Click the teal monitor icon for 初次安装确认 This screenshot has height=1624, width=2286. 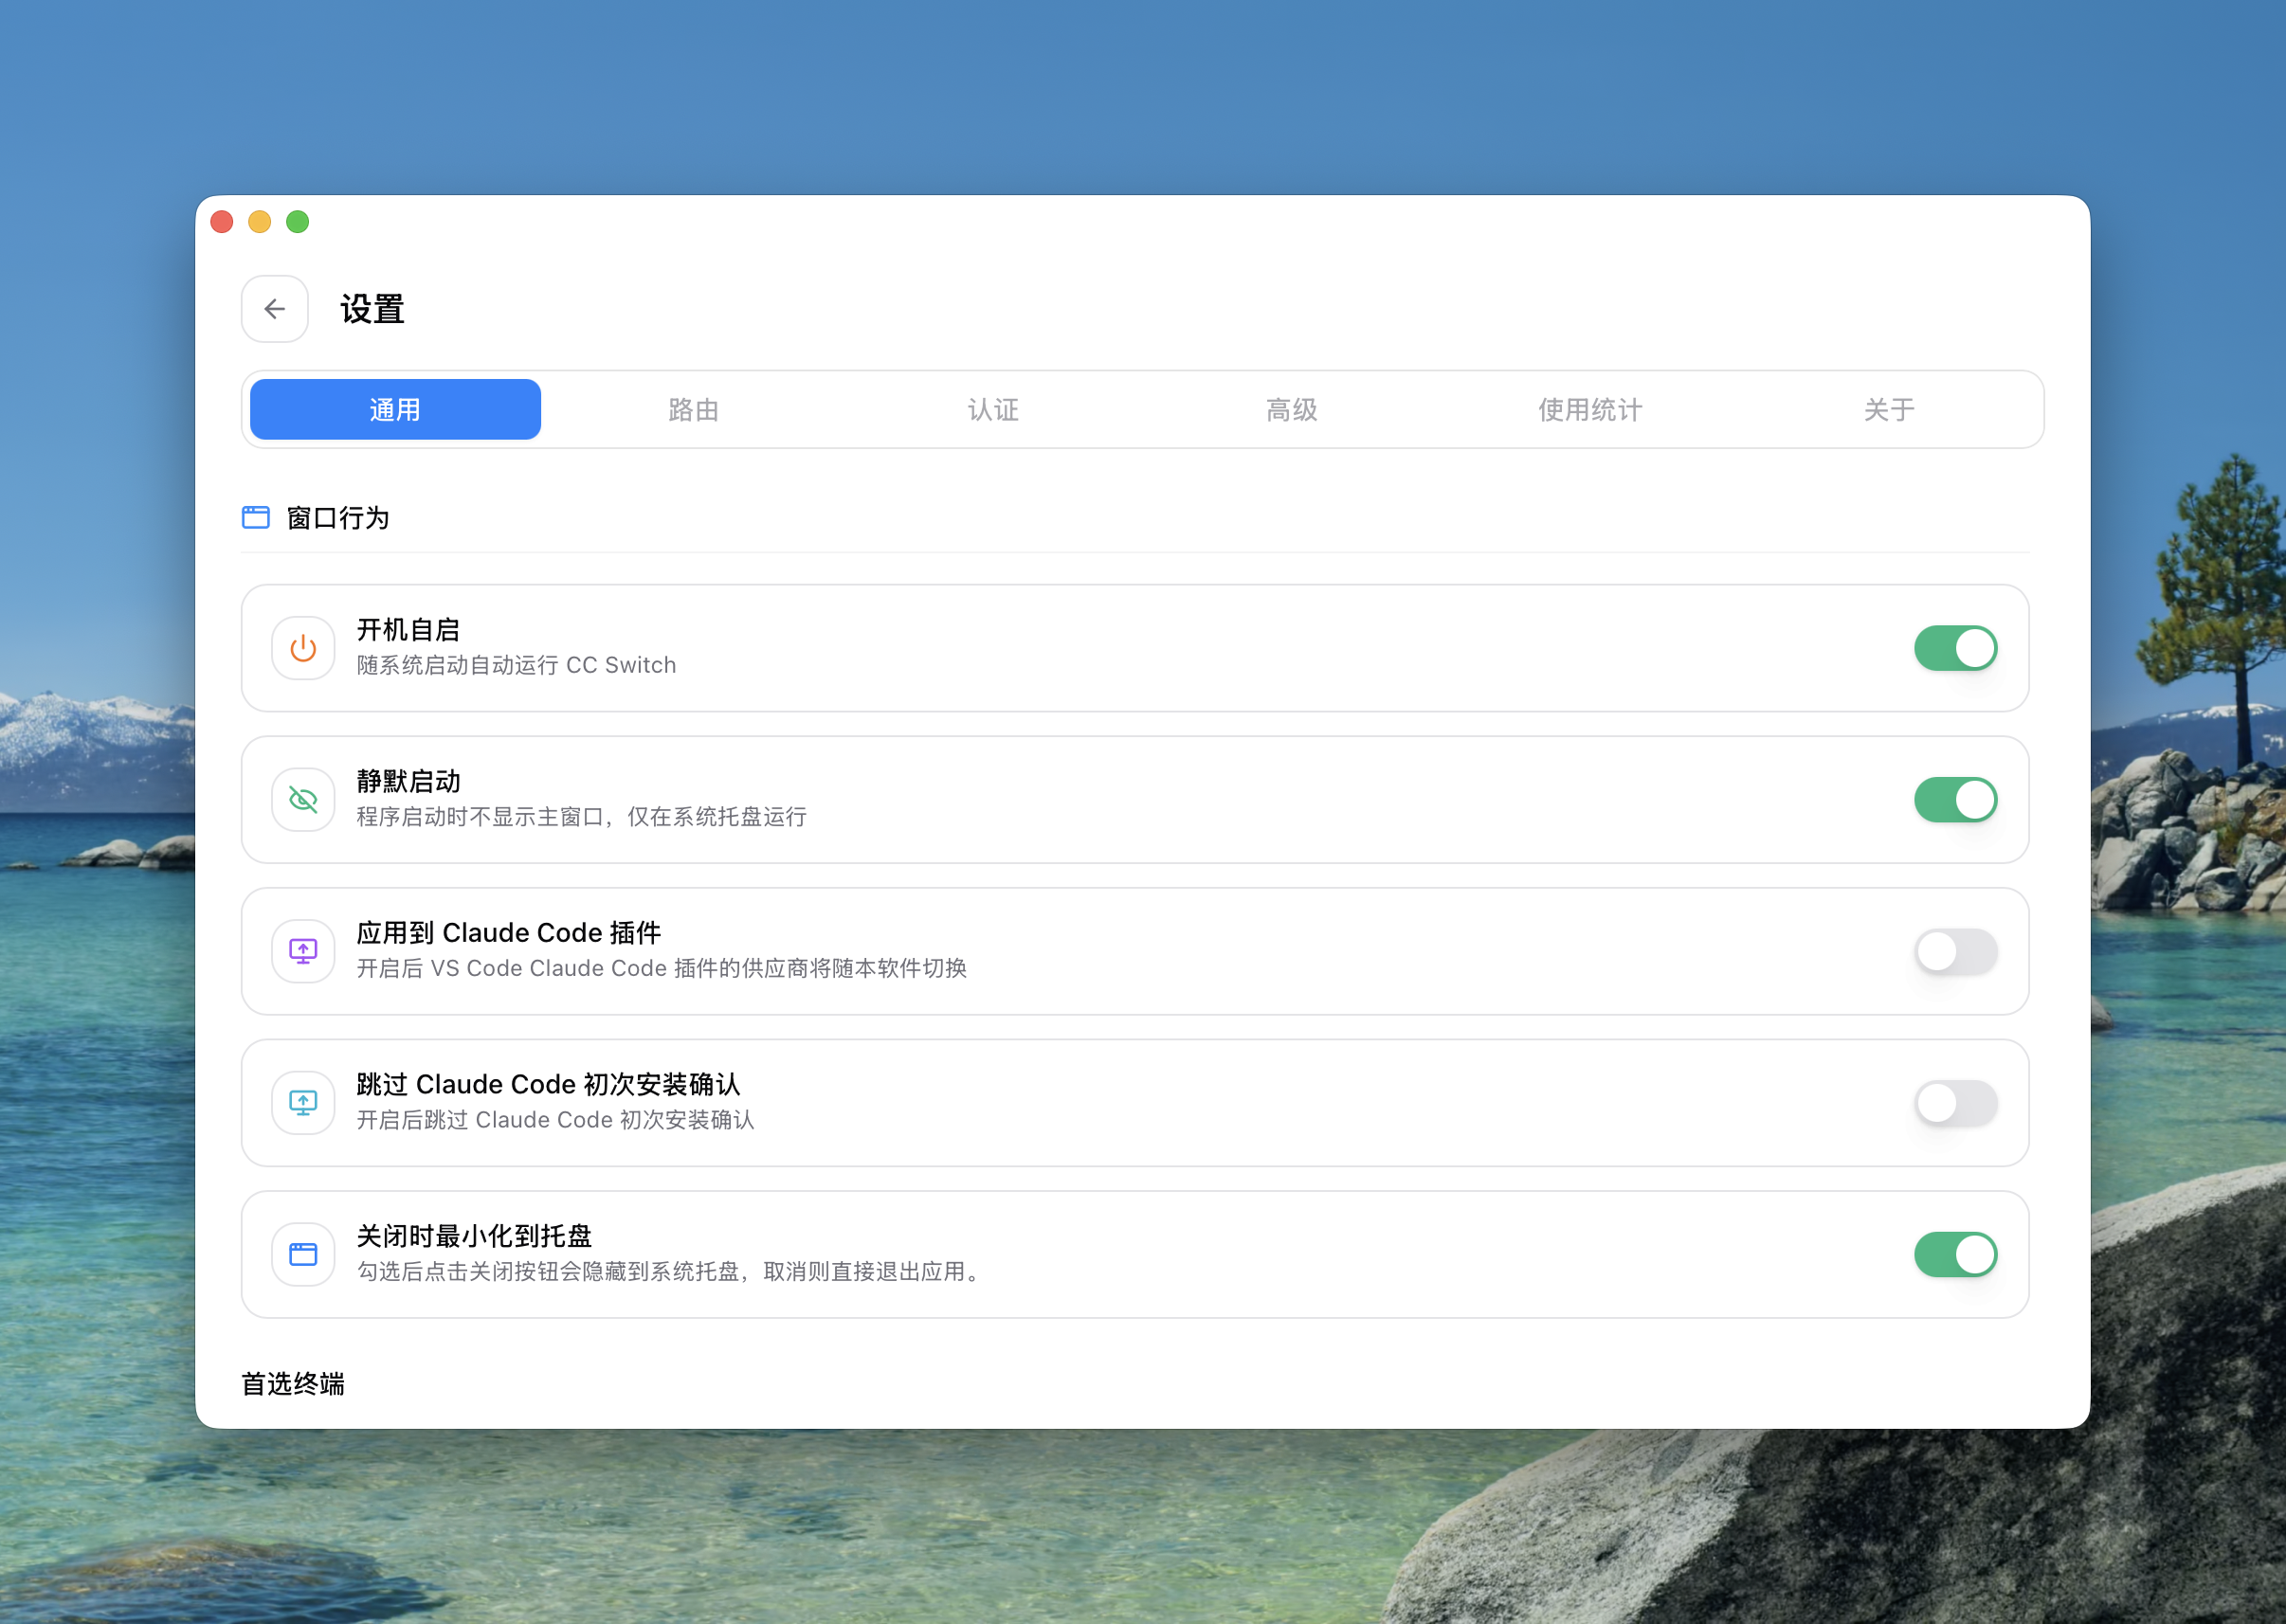[303, 1103]
